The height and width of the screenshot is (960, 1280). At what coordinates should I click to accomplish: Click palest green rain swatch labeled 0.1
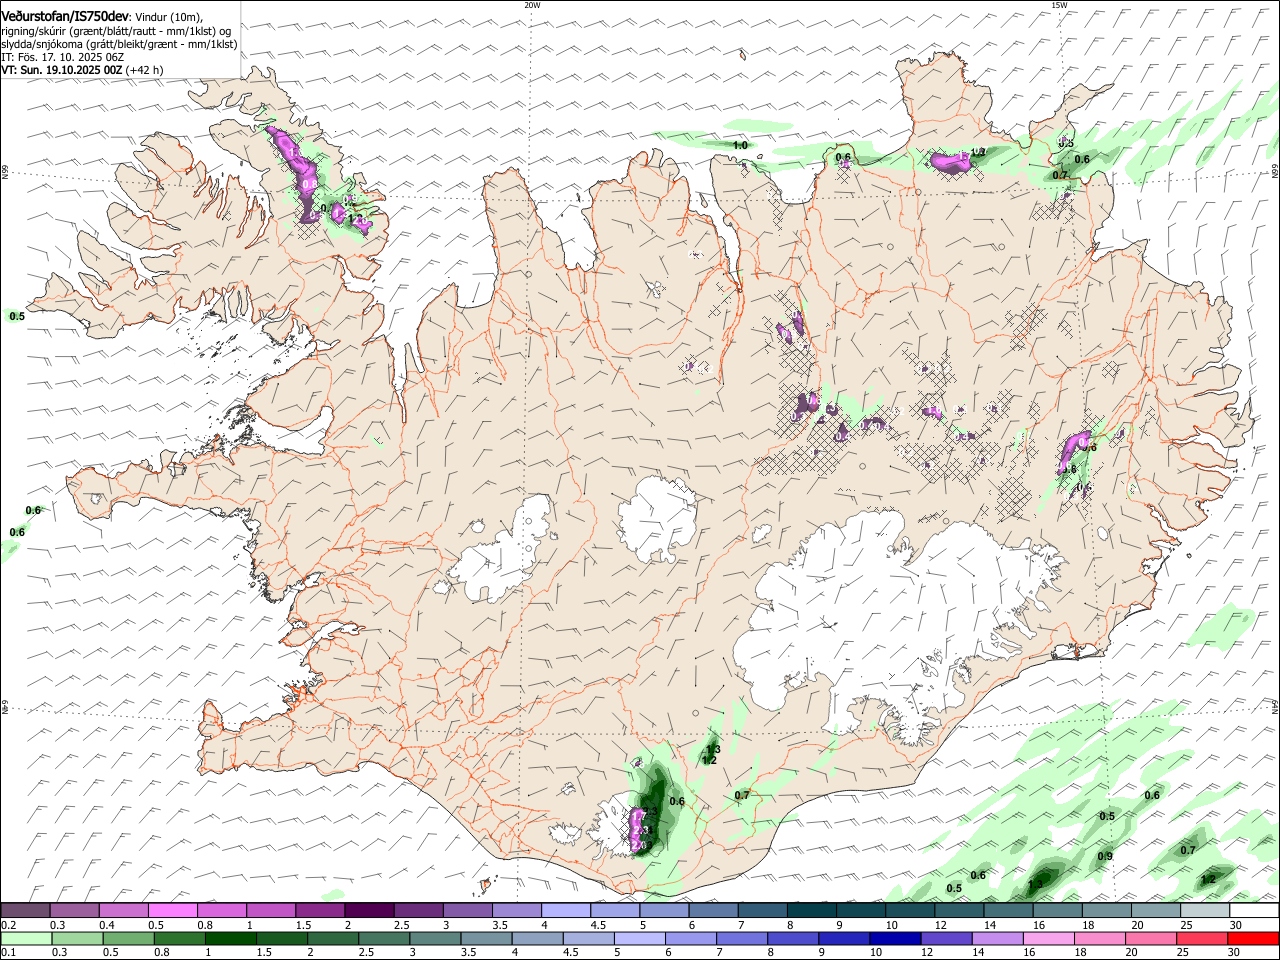[25, 938]
